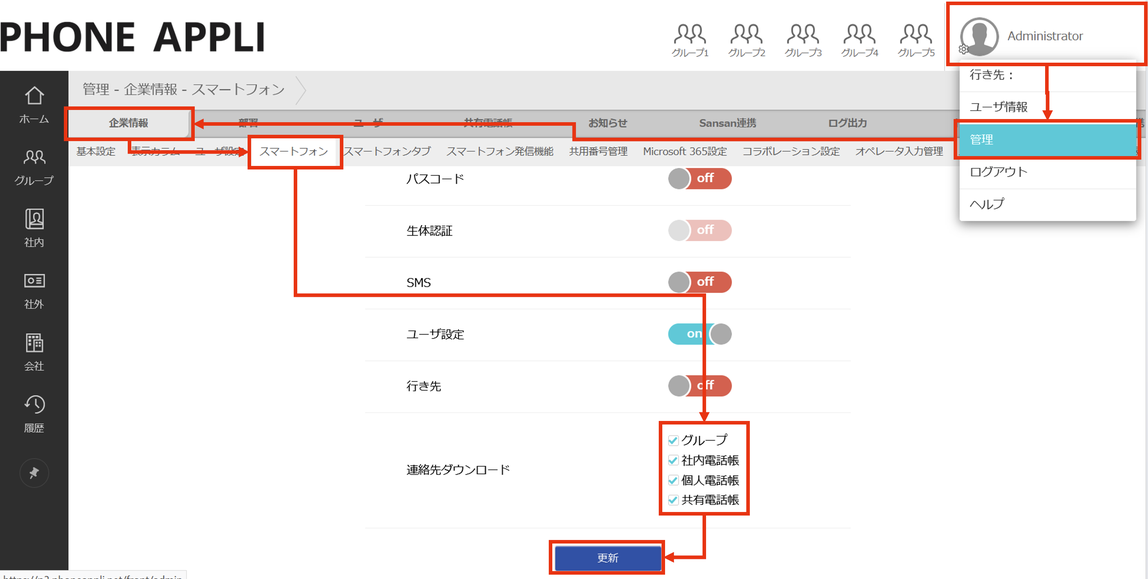
Task: Toggle the パスコード switch
Action: 700,179
